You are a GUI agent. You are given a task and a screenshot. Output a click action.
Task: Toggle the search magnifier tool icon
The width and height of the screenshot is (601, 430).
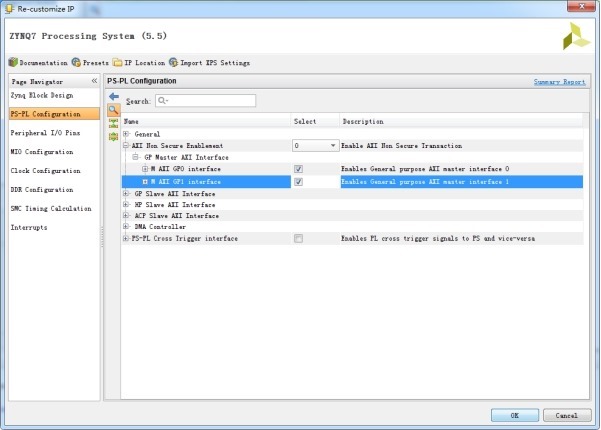pyautogui.click(x=113, y=110)
